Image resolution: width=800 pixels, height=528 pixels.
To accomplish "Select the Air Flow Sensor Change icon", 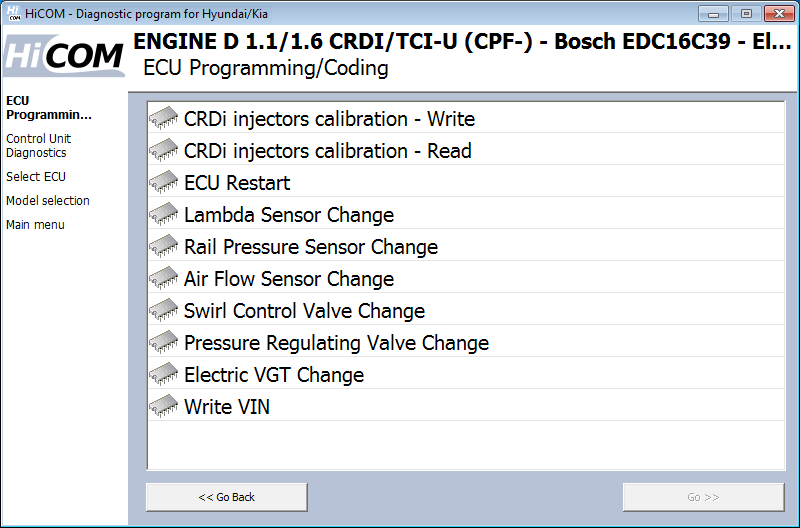I will coord(164,279).
